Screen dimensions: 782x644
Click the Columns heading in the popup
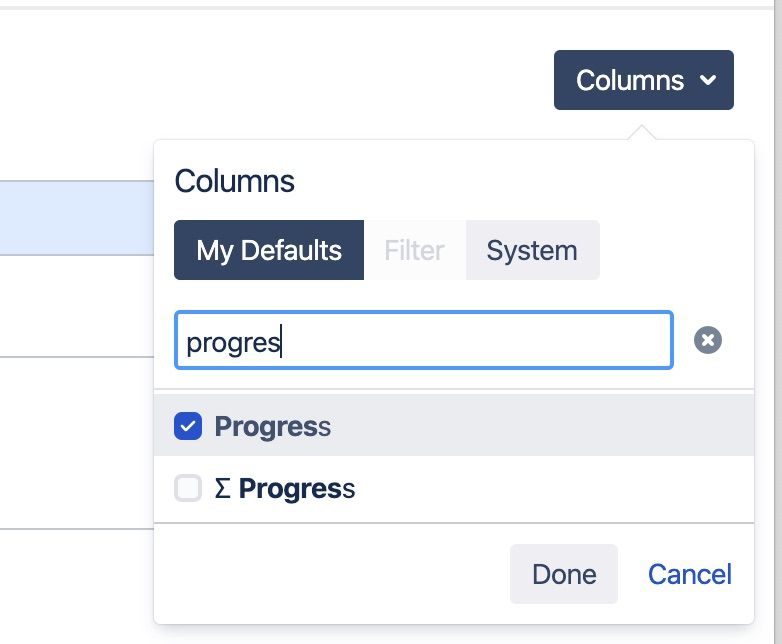234,181
